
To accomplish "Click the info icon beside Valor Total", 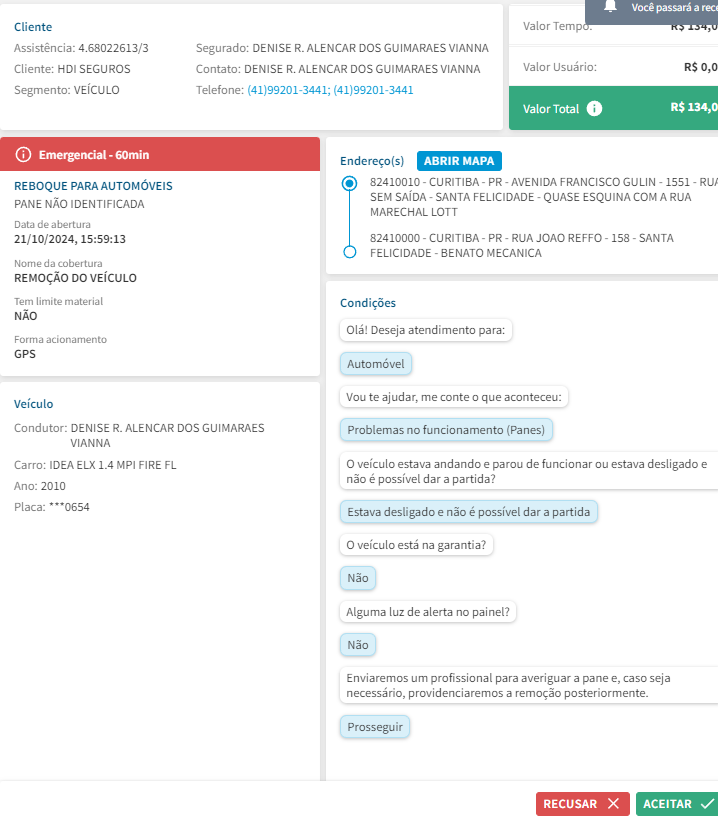I will [594, 109].
